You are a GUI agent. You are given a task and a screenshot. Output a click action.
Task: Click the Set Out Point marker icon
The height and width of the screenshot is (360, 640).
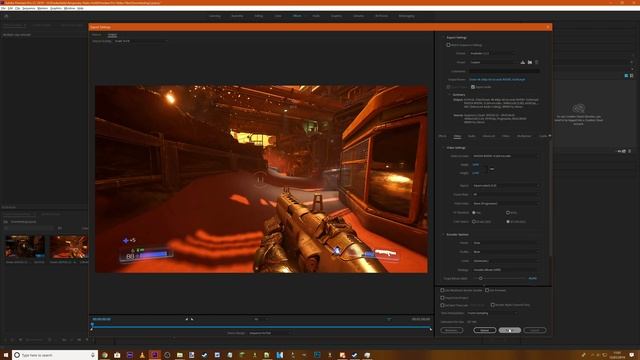point(192,319)
